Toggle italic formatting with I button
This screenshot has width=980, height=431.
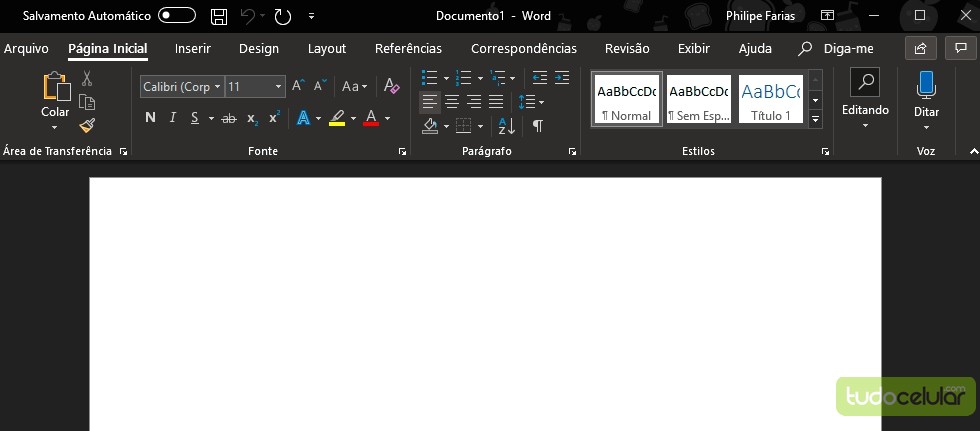172,118
